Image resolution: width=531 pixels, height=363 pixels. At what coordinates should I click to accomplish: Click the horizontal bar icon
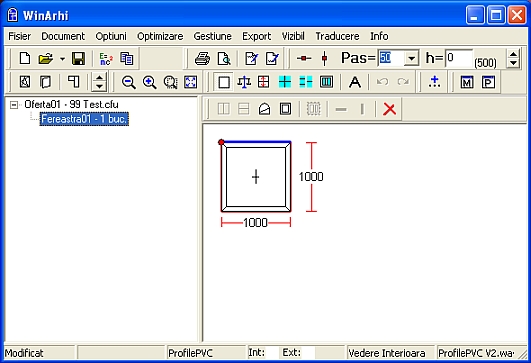(341, 109)
